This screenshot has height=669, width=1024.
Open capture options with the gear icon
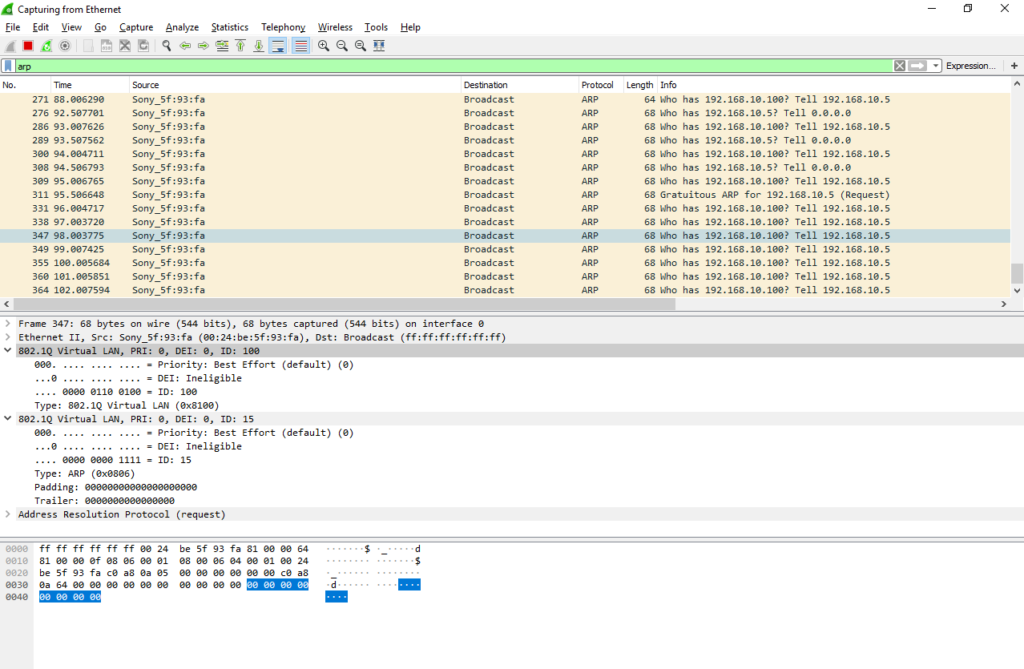click(65, 45)
